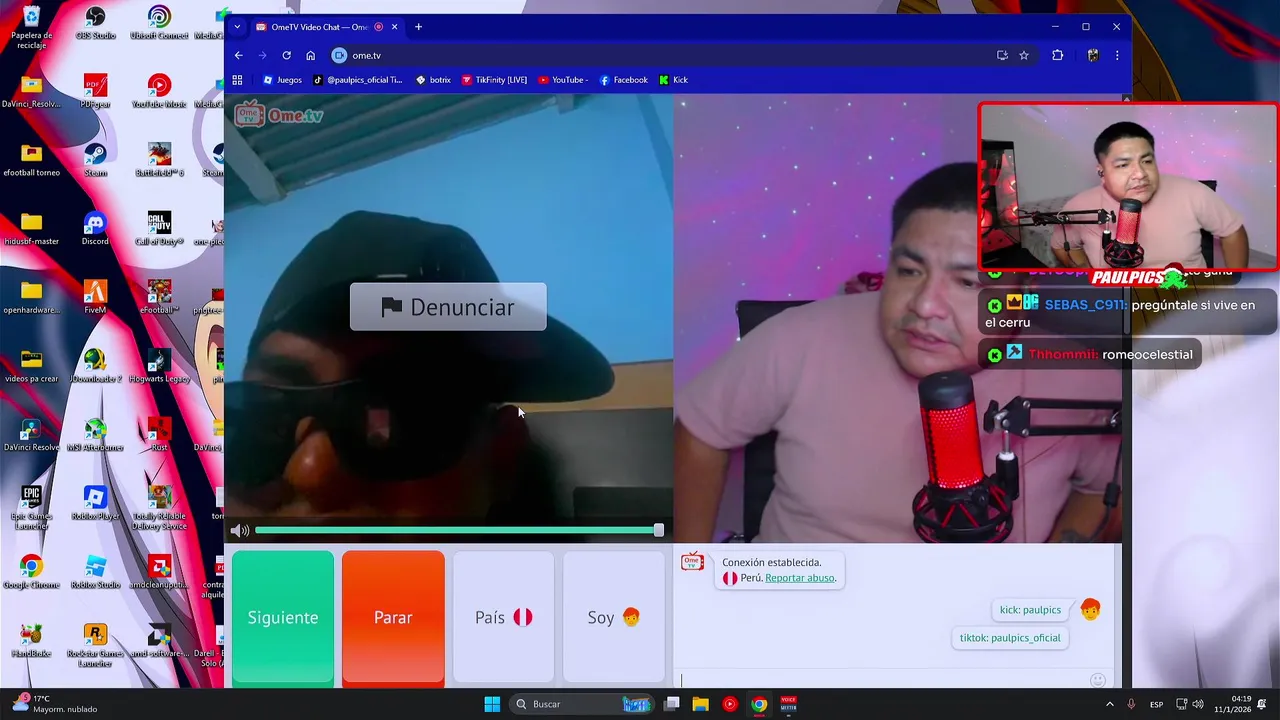Click the Reportar abuso link
Viewport: 1280px width, 720px height.
(x=800, y=578)
